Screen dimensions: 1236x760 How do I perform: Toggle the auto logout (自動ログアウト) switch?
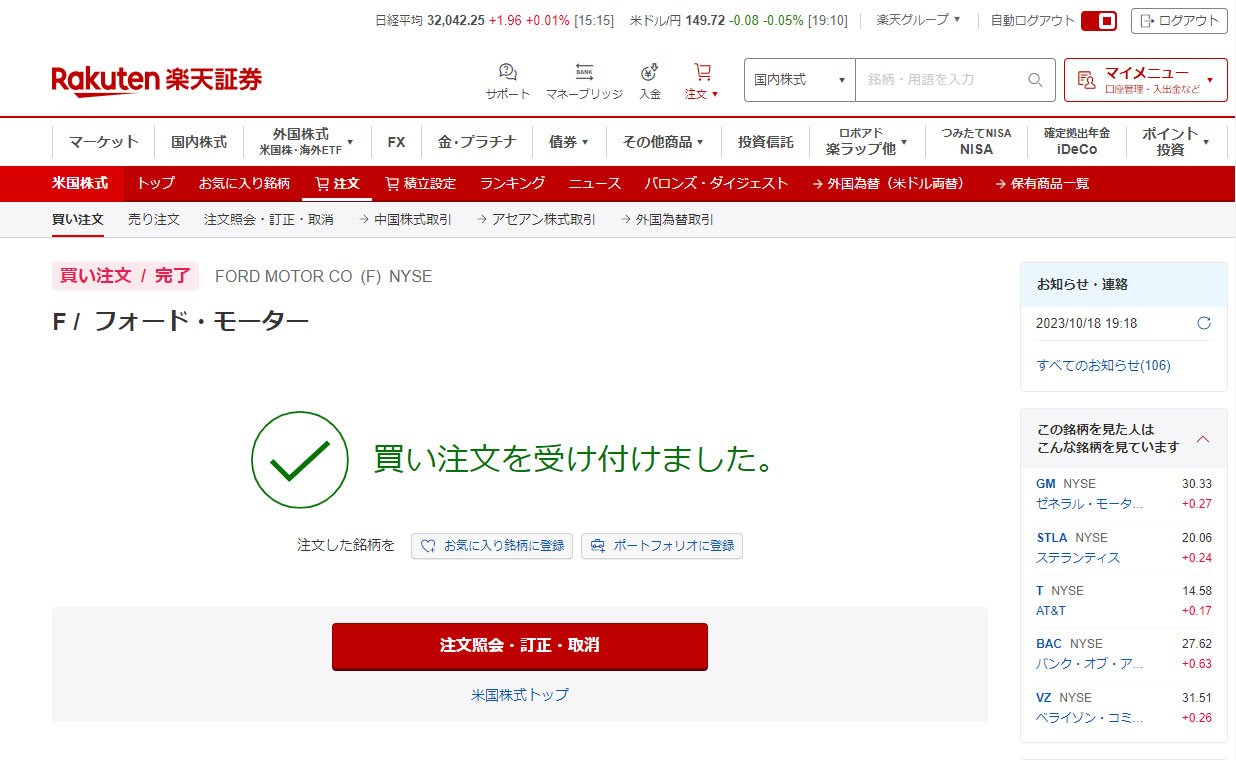click(x=1098, y=21)
